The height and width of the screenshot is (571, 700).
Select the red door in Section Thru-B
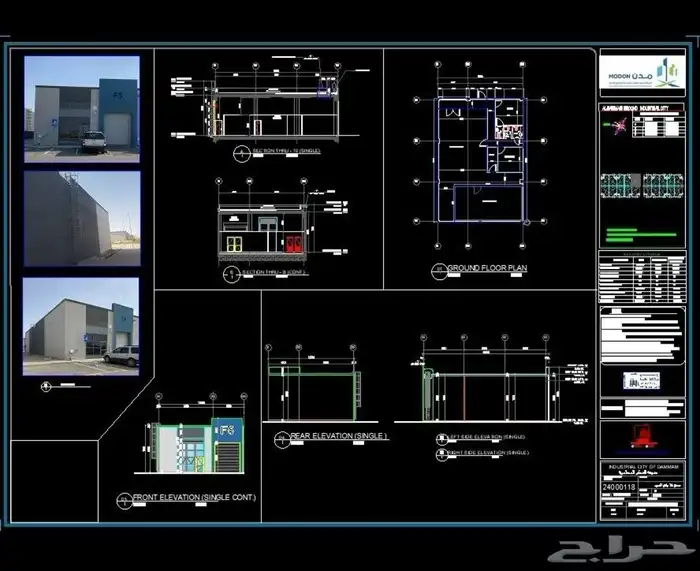pyautogui.click(x=293, y=245)
